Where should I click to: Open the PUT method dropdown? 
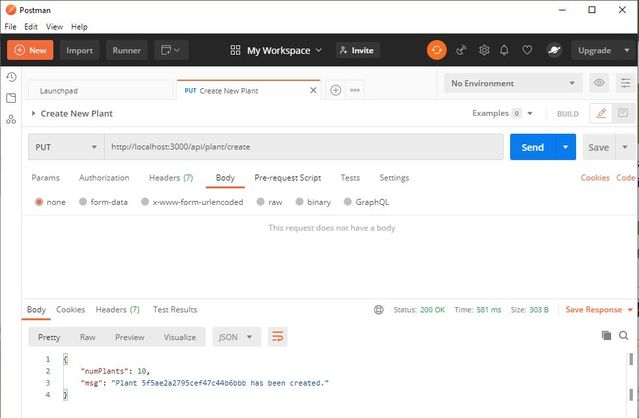66,147
